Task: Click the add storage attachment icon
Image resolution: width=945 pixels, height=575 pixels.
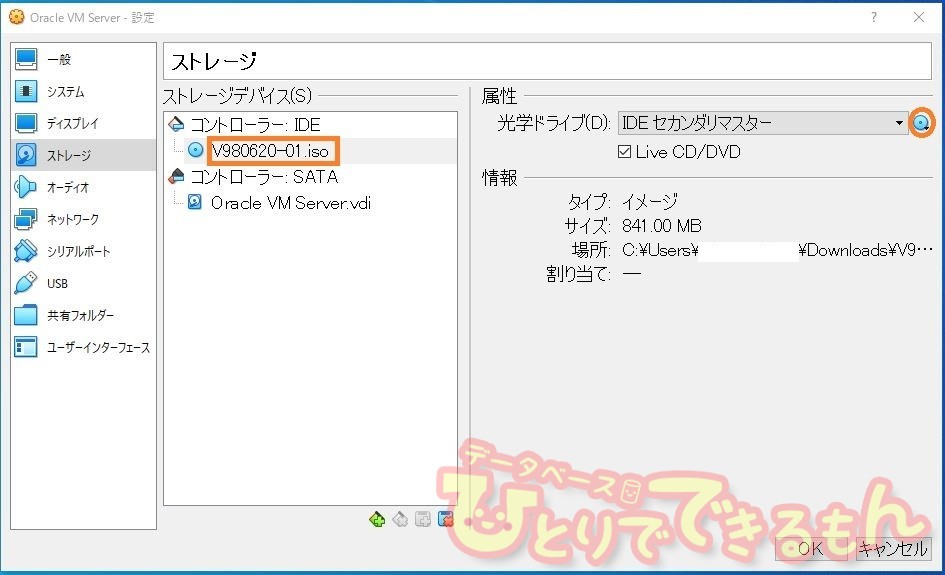Action: pos(423,519)
